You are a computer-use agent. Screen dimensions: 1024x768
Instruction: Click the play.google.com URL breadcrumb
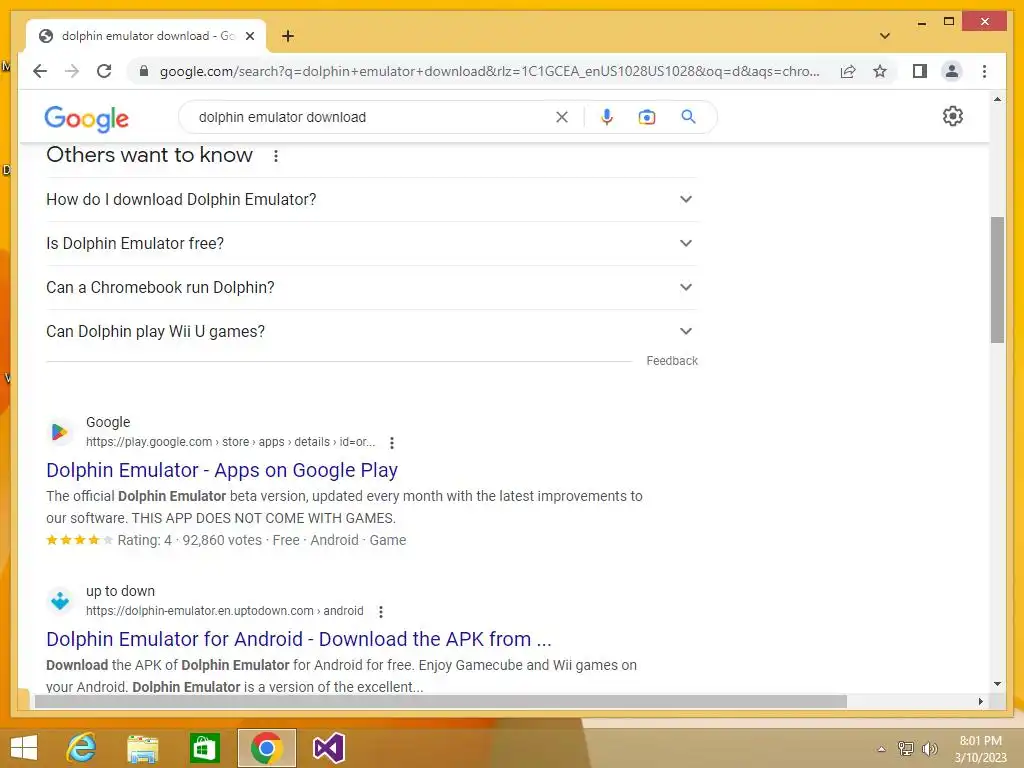(x=231, y=442)
